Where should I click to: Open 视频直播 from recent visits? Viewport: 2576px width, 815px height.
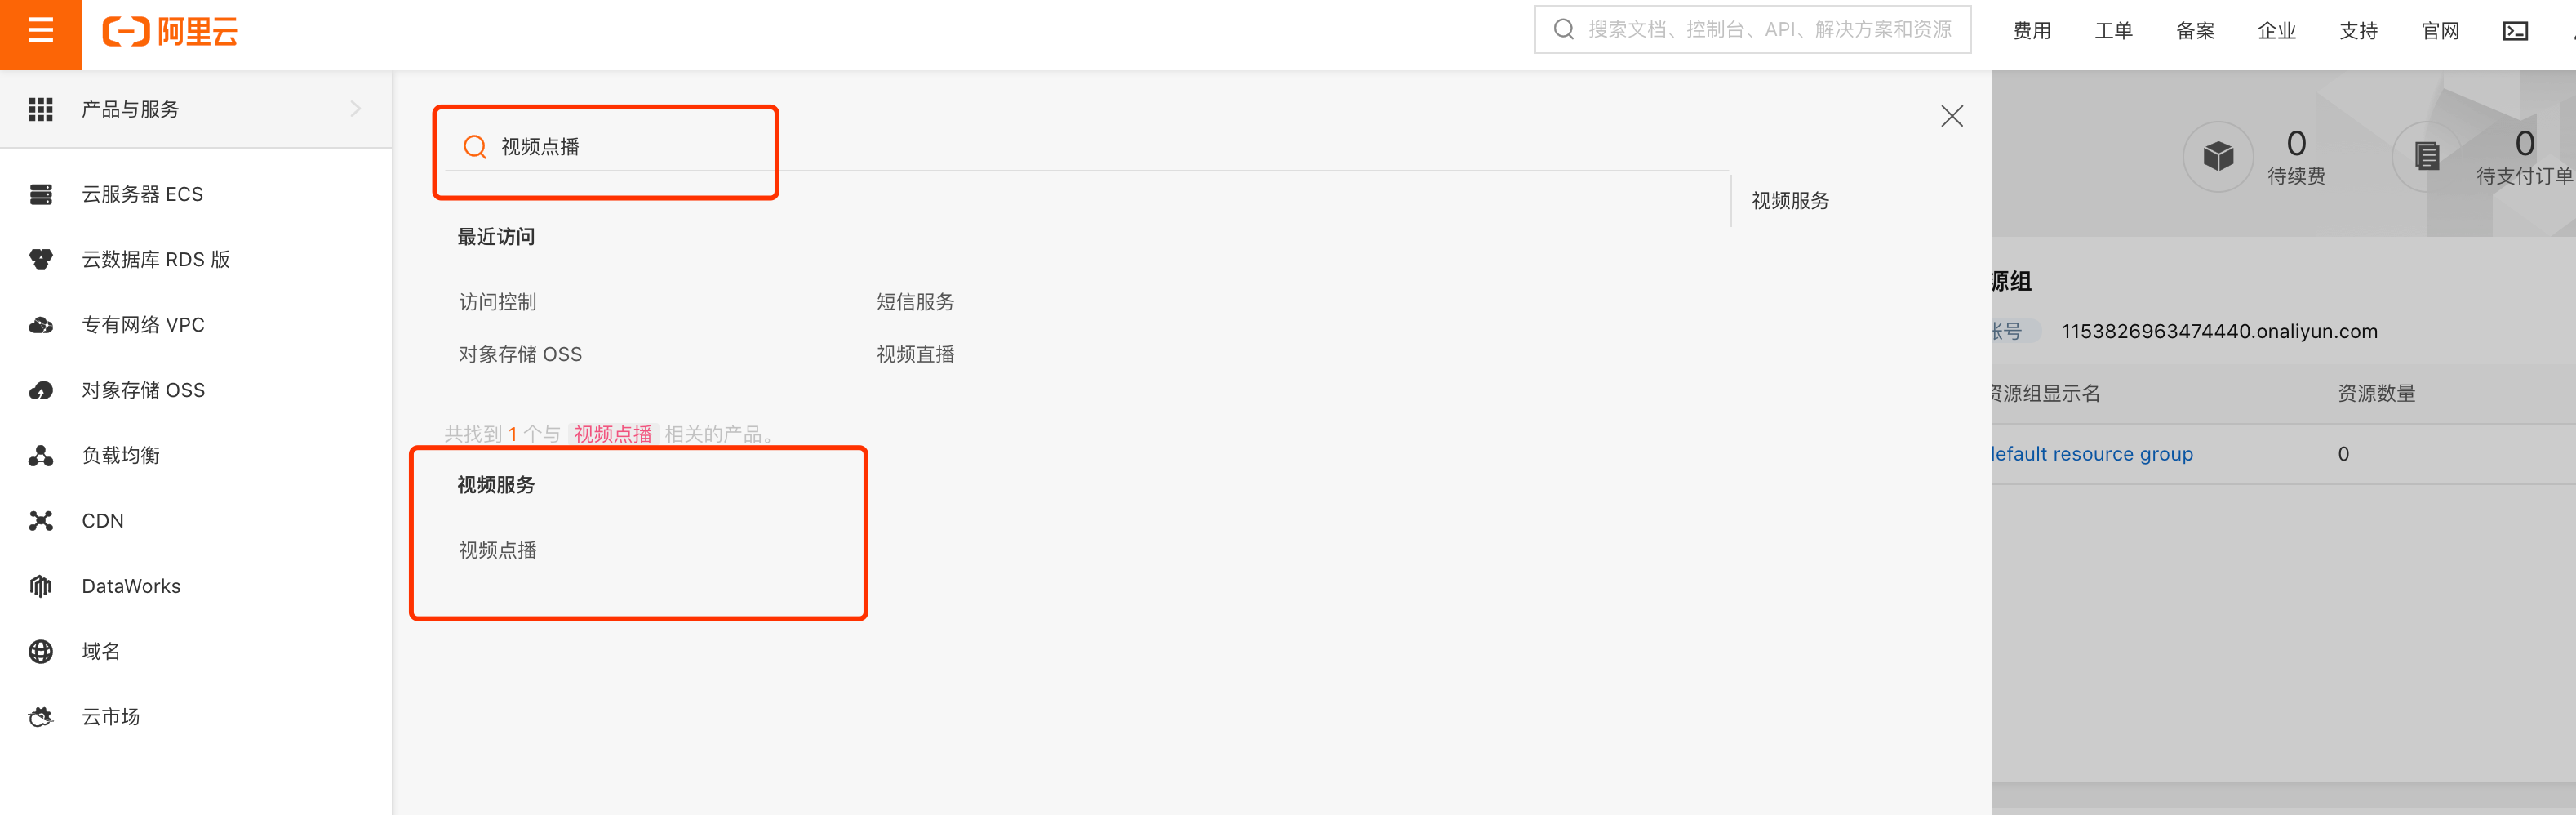(915, 354)
